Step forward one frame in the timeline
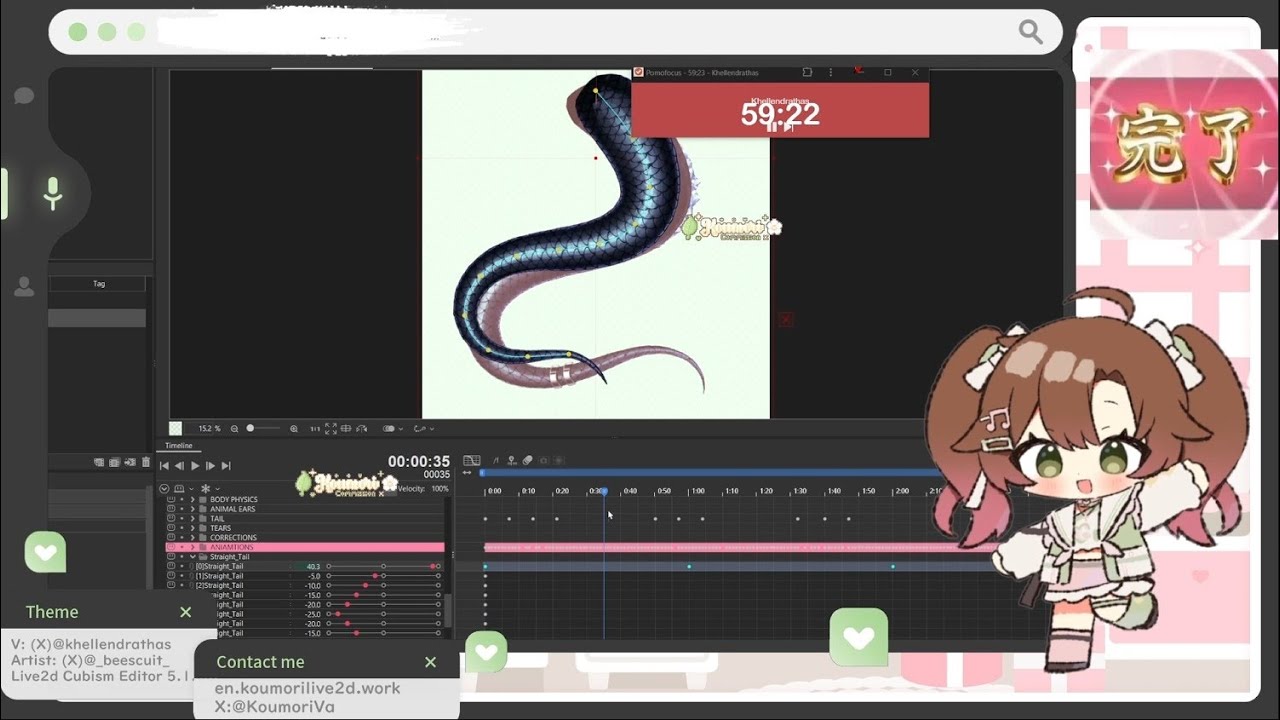Viewport: 1280px width, 720px height. [x=210, y=466]
